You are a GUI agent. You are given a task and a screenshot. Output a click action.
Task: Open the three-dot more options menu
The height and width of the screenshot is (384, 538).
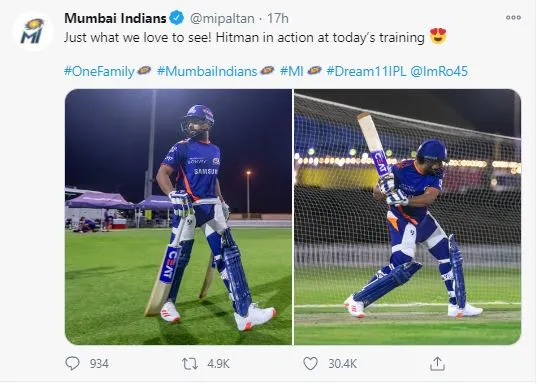coord(513,18)
